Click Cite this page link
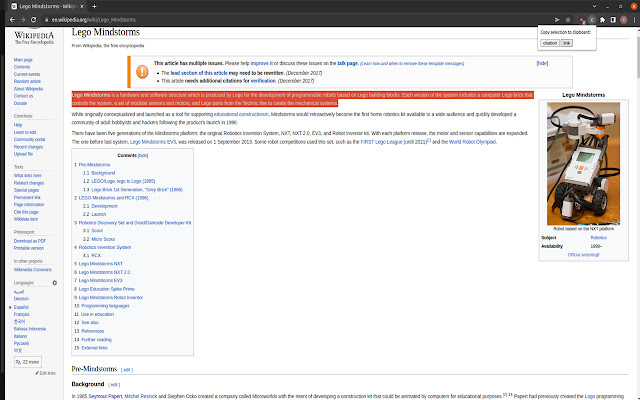The width and height of the screenshot is (640, 400). coord(26,212)
